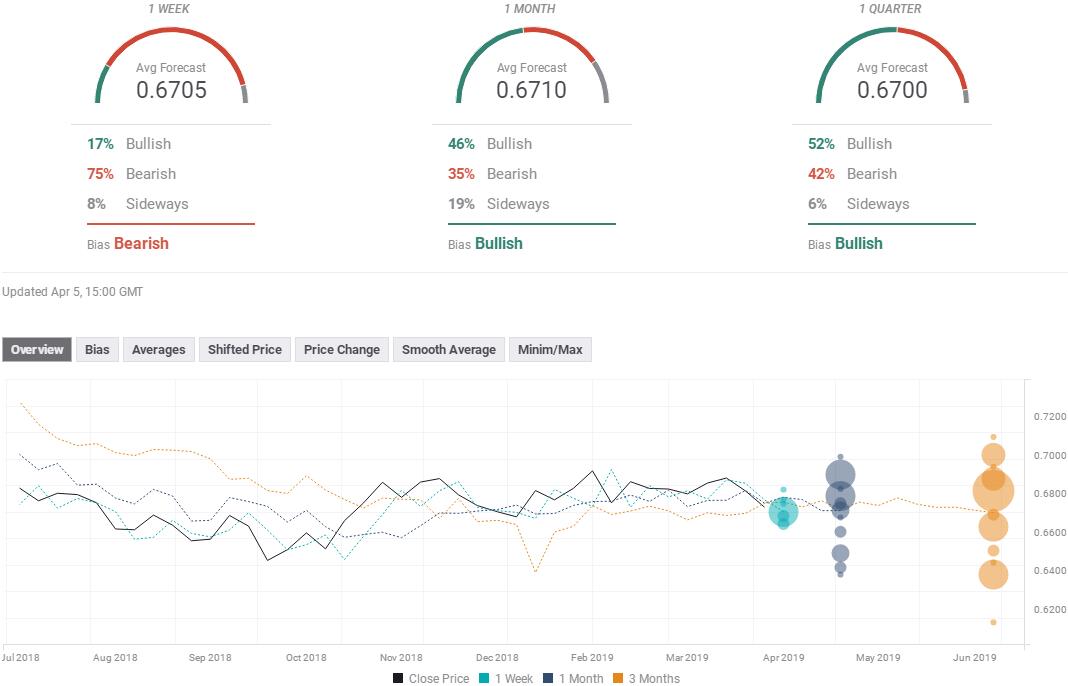1068x686 pixels.
Task: Click the largest orange bubble at Jun 2019
Action: [993, 491]
